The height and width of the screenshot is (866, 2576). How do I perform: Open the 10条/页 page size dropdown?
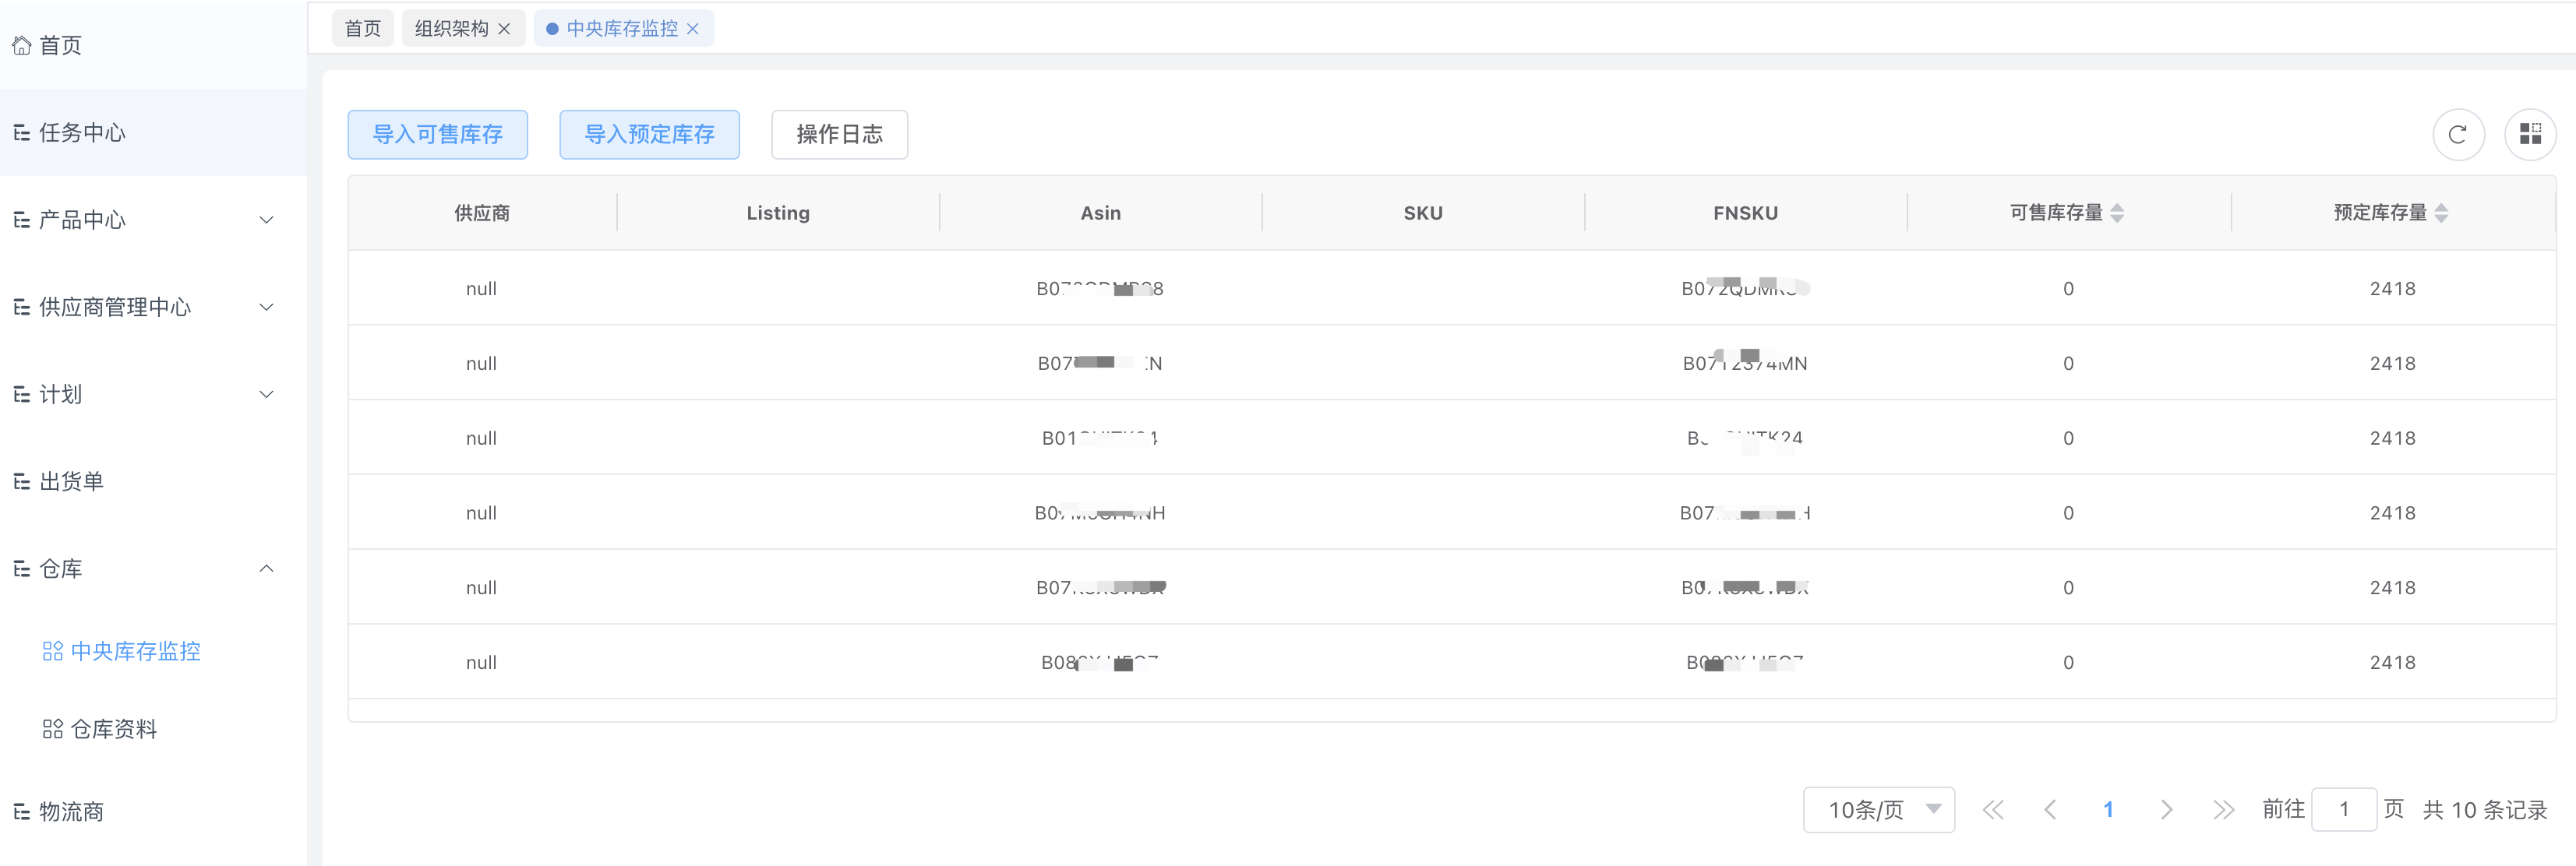pyautogui.click(x=1879, y=809)
